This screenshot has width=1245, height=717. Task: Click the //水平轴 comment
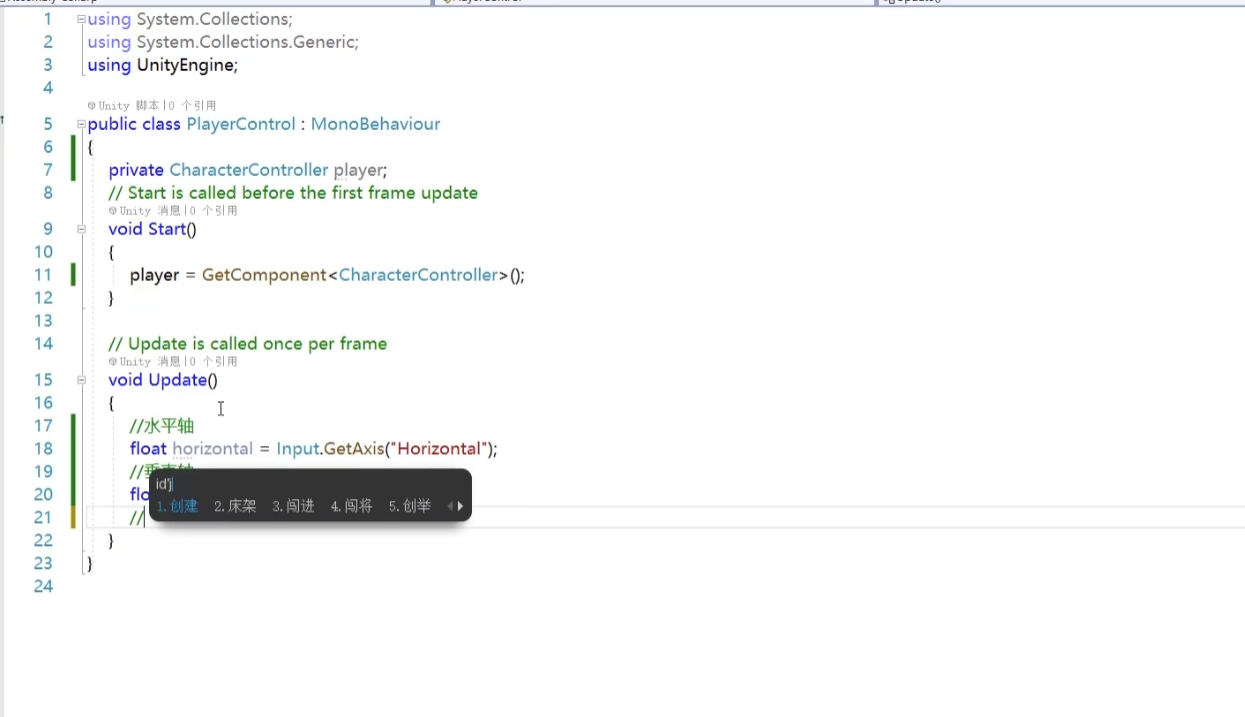point(161,426)
